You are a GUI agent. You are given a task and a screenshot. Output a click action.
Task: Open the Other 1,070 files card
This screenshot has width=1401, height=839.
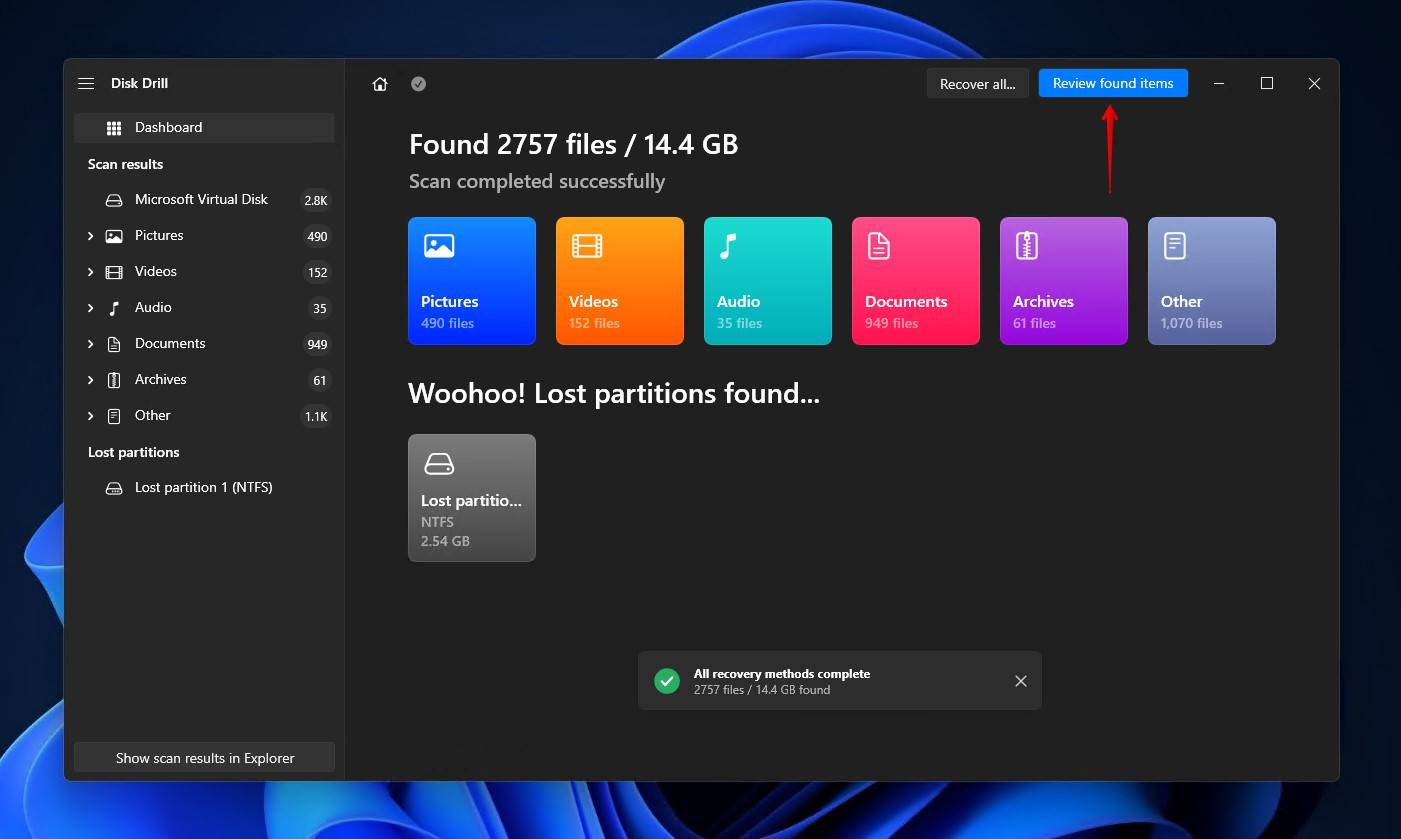tap(1212, 281)
